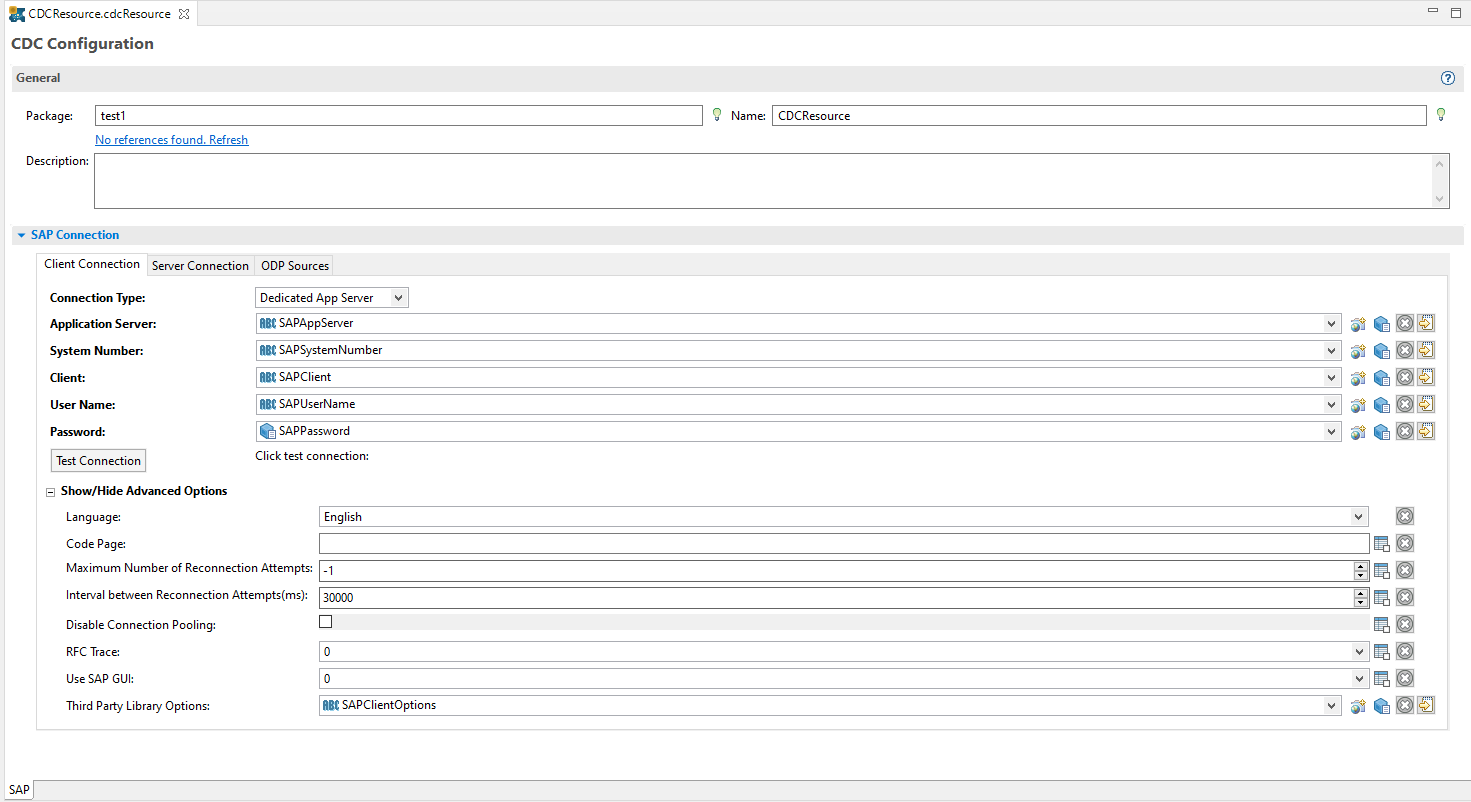Decrease Maximum Number of Reconnection Attempts
1471x802 pixels.
pos(1360,576)
